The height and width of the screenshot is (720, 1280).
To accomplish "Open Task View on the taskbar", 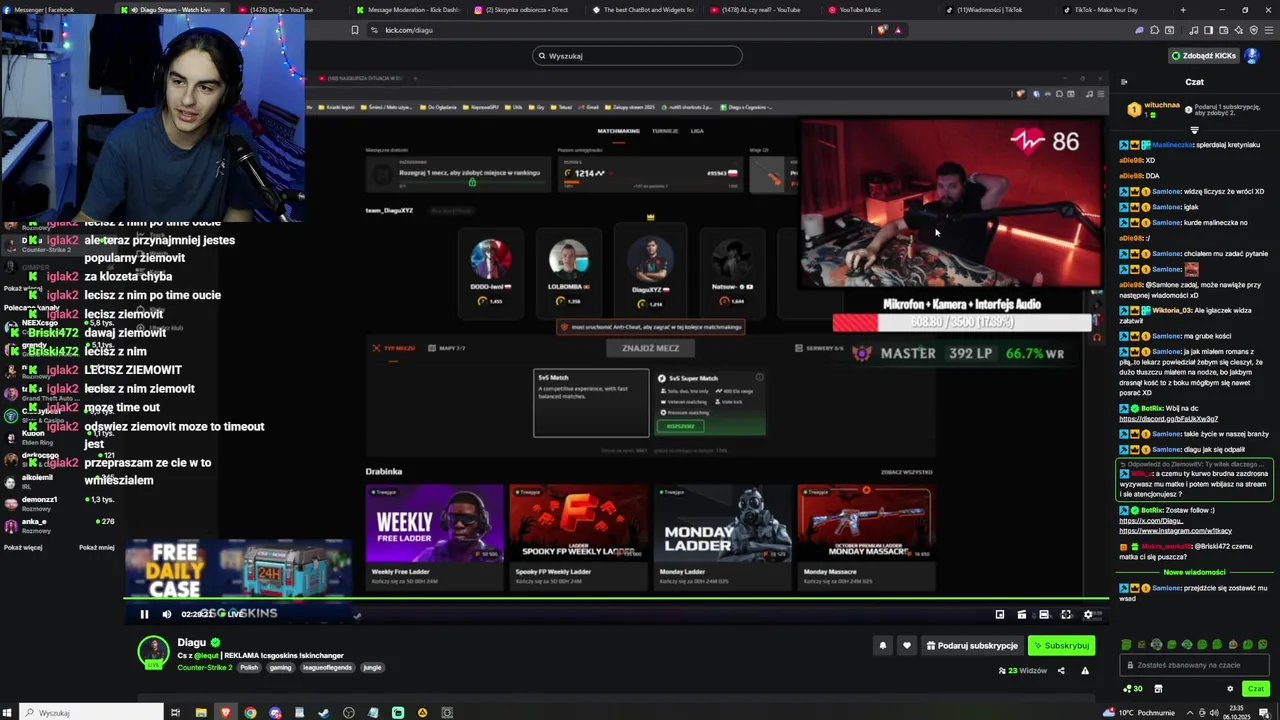I will [175, 713].
